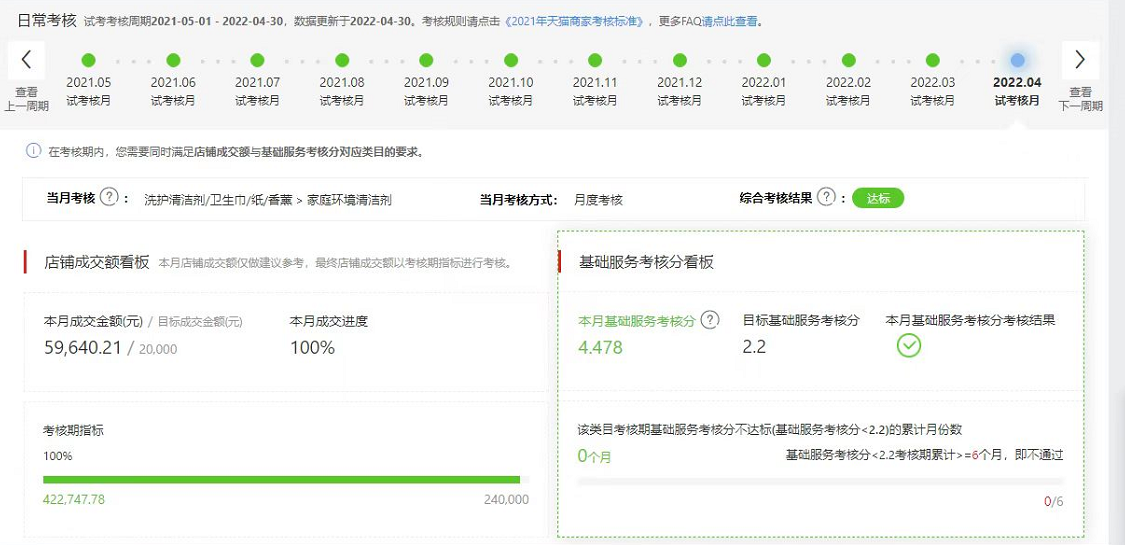The width and height of the screenshot is (1125, 545).
Task: Click the category path 家庭环境清洁剂 text
Action: [x=349, y=200]
